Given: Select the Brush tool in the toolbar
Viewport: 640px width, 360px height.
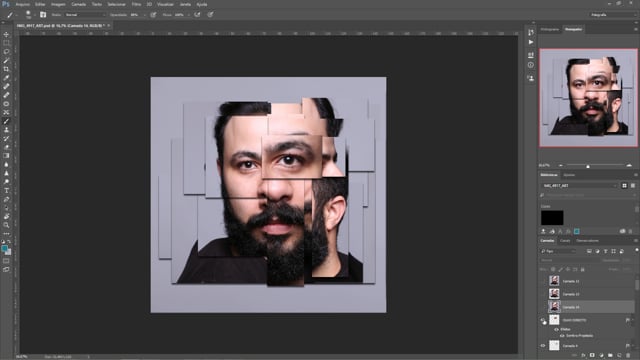Looking at the screenshot, I should 6,121.
